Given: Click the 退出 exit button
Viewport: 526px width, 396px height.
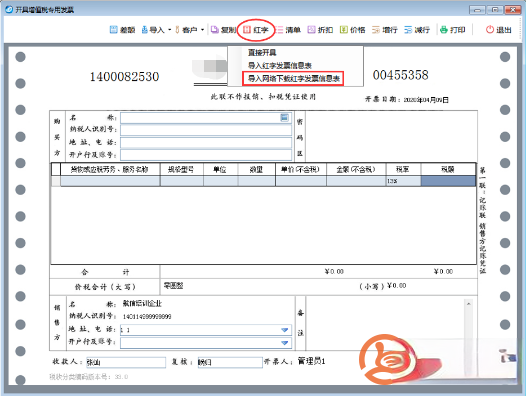Looking at the screenshot, I should coord(499,30).
